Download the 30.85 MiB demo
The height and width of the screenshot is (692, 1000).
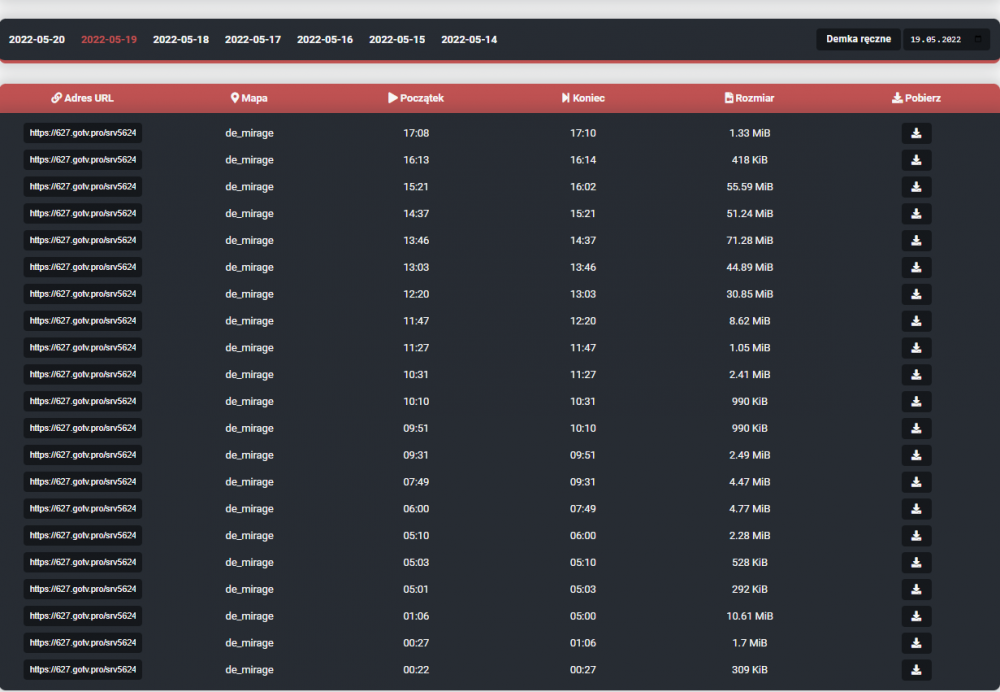[x=916, y=294]
